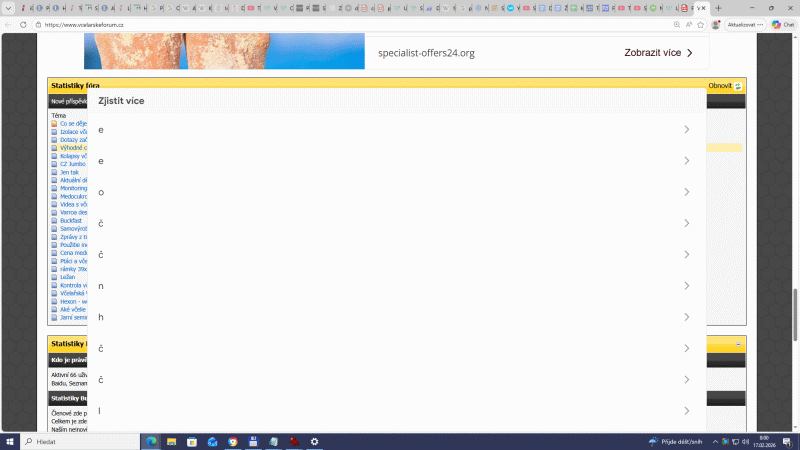
Task: Open Microsoft Edge from the taskbar
Action: (152, 441)
